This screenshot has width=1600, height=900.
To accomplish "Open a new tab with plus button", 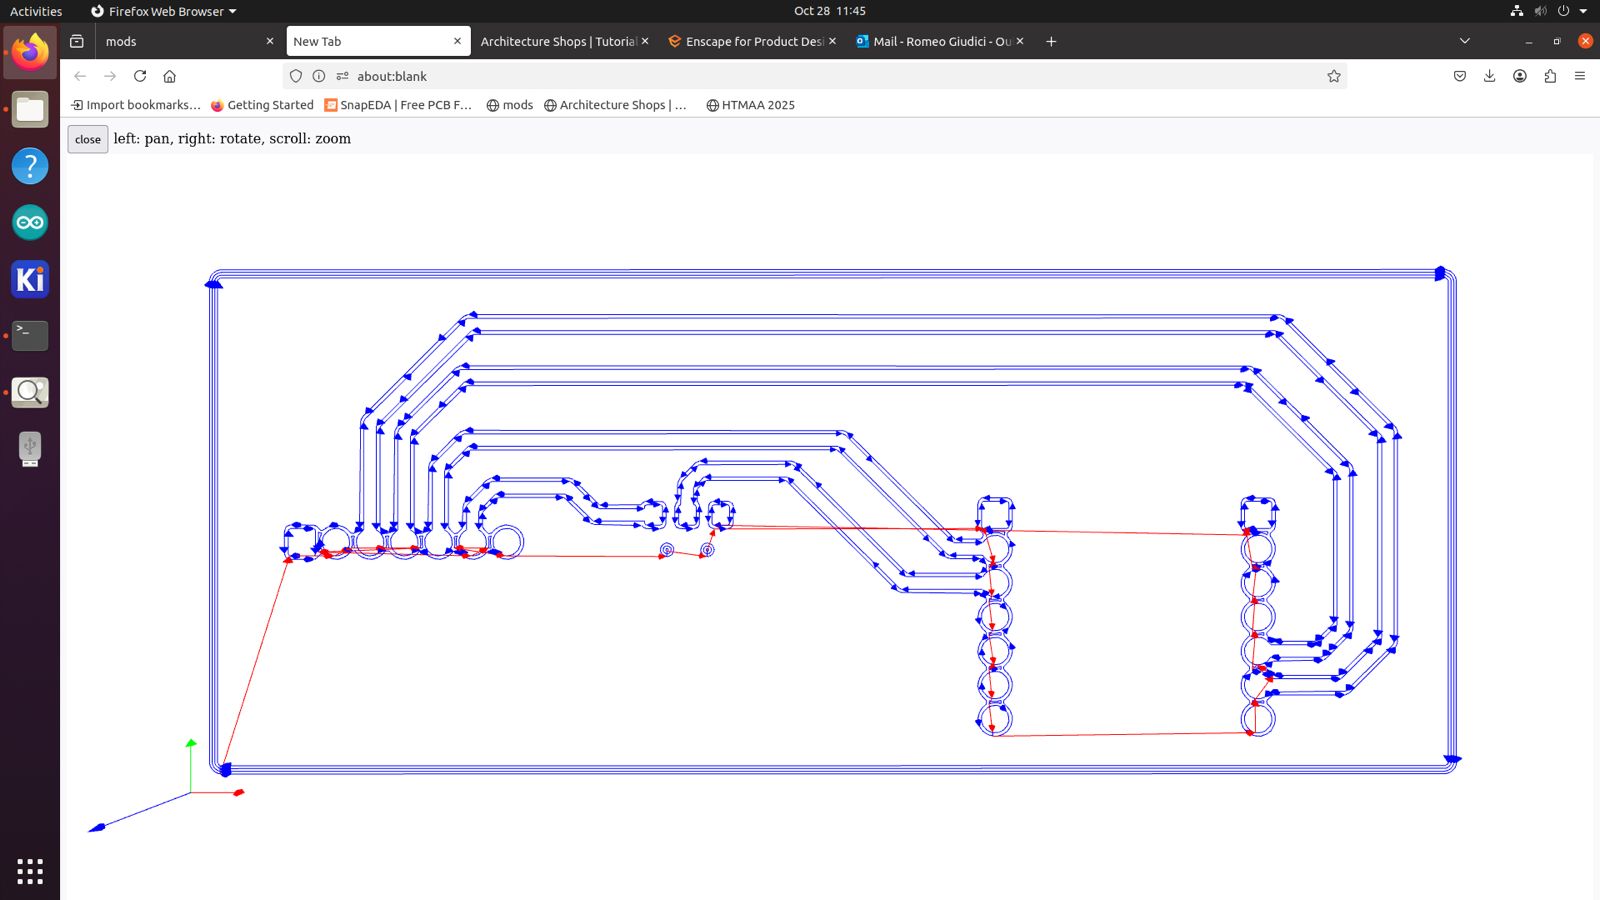I will coord(1051,41).
